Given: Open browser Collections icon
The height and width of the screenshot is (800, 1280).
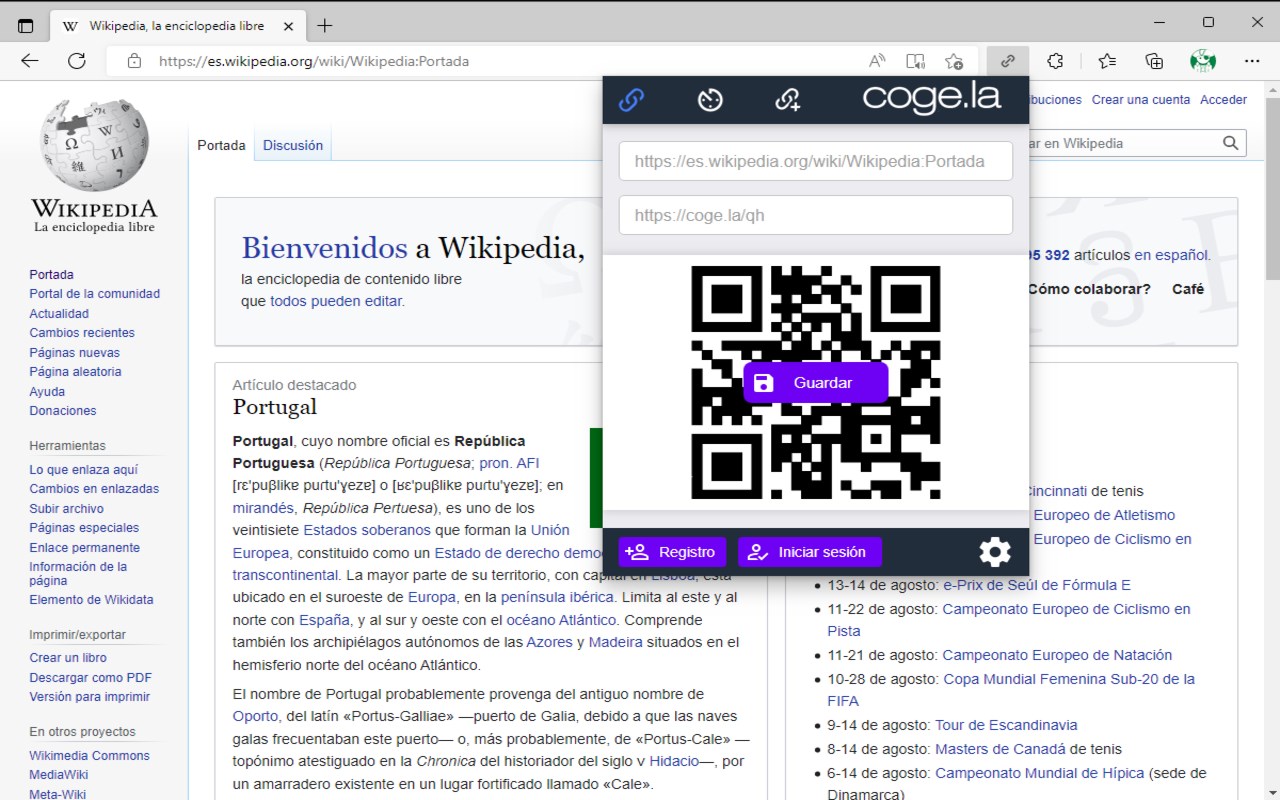Looking at the screenshot, I should (x=1155, y=61).
